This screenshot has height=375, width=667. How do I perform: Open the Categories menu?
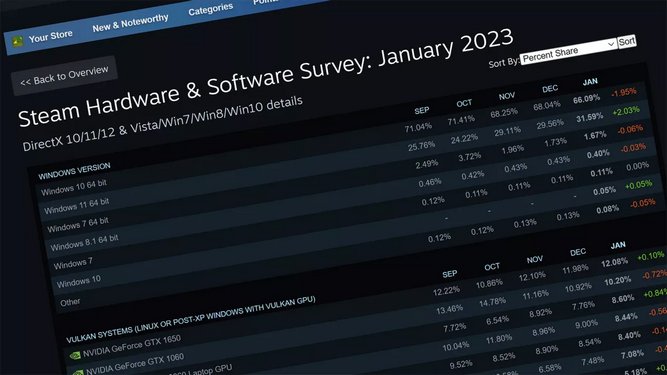(x=211, y=9)
